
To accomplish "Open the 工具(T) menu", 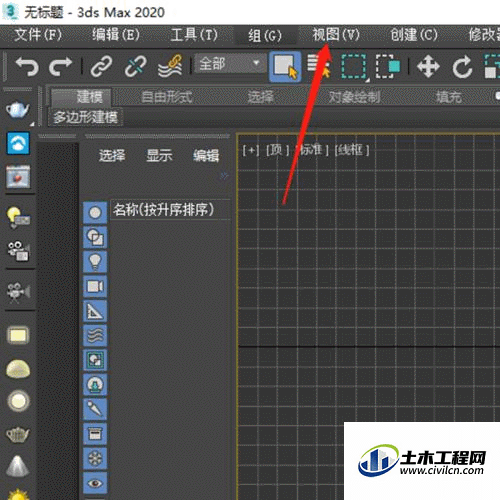I will tap(194, 35).
